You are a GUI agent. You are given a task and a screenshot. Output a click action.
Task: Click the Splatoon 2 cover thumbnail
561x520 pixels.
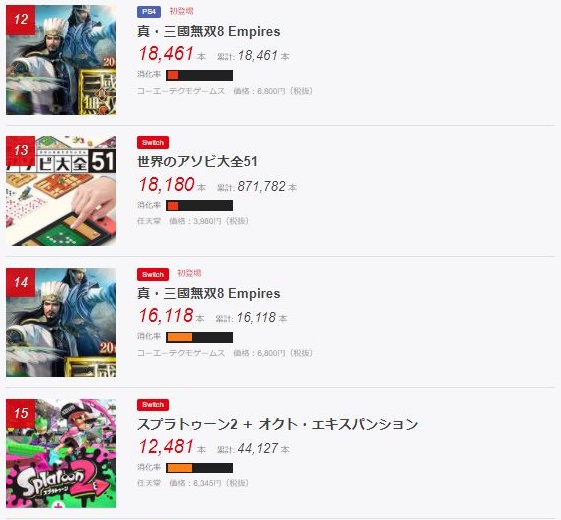(61, 453)
